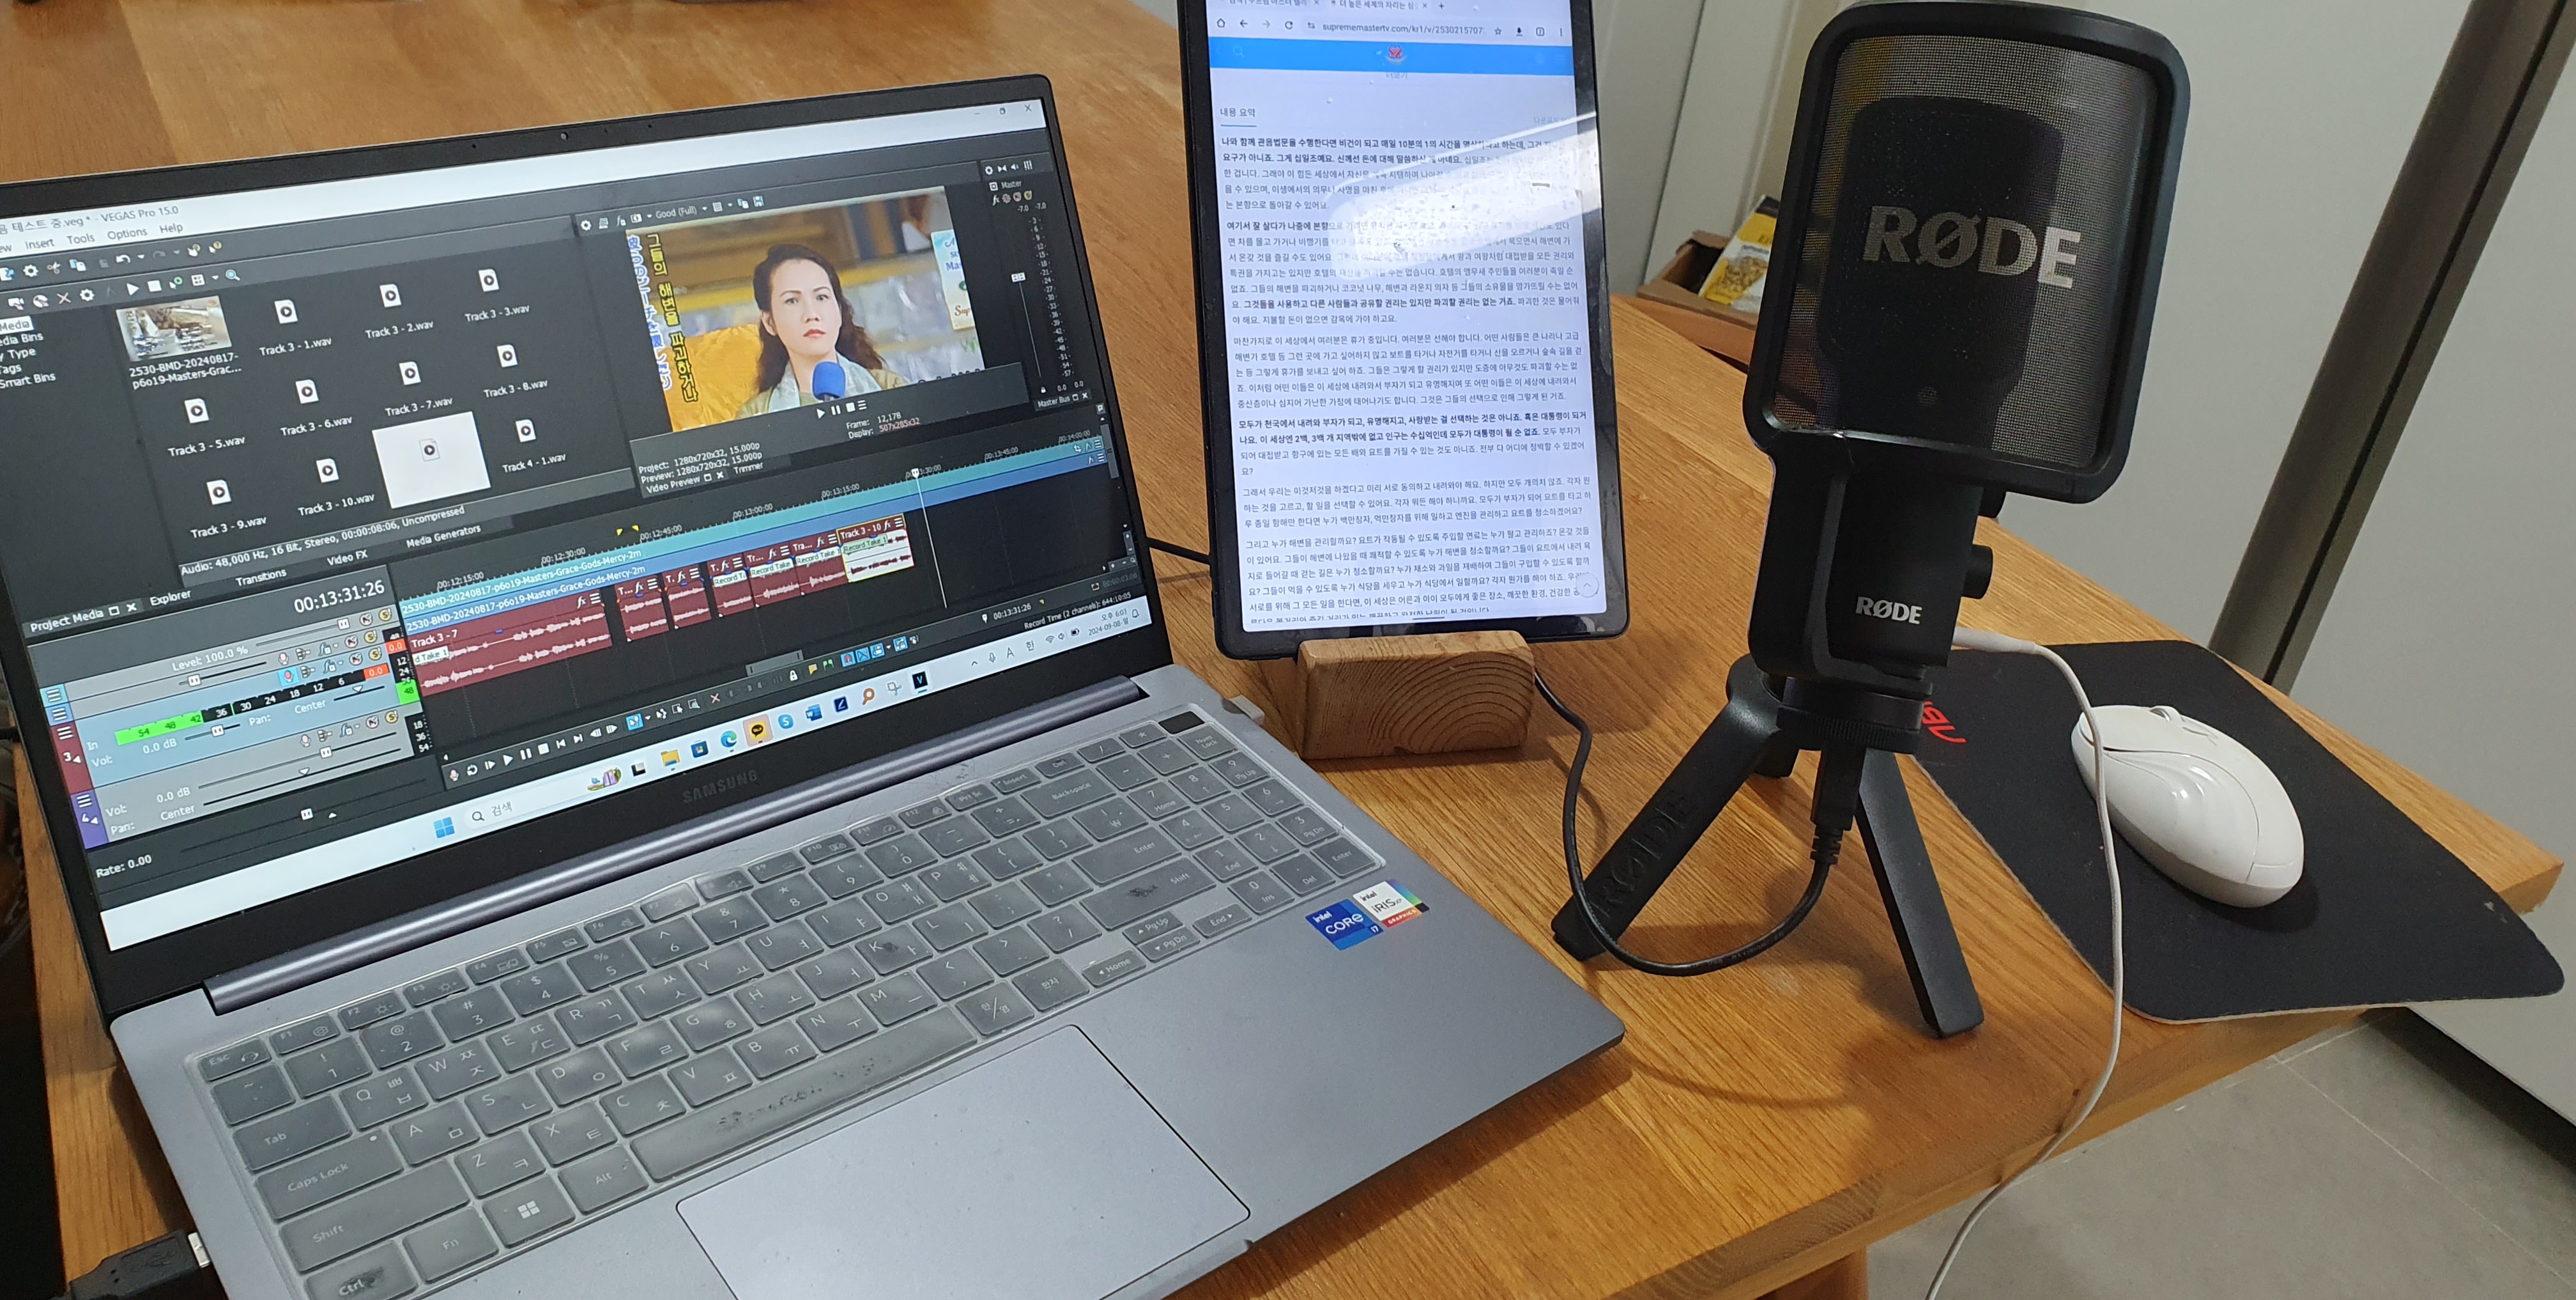This screenshot has width=2576, height=1300.
Task: Click Remove Selected Media X icon
Action: click(64, 299)
